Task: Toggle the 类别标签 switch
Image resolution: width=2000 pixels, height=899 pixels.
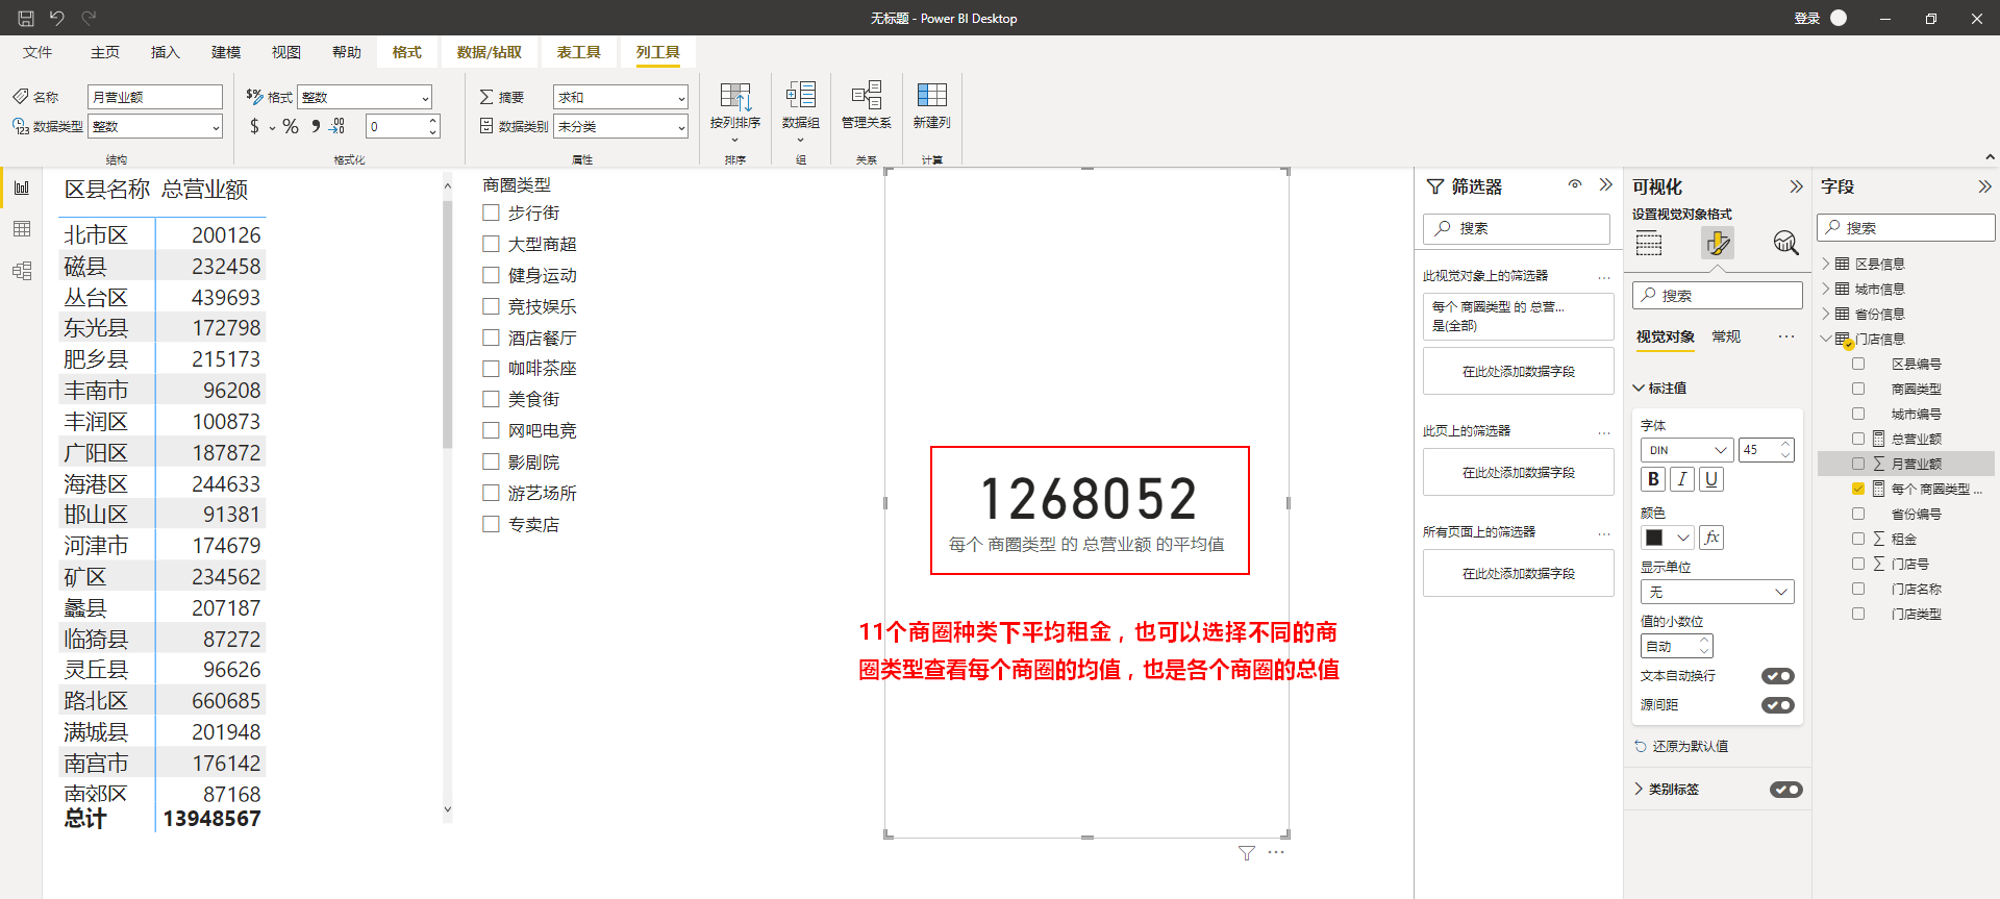Action: 1786,789
